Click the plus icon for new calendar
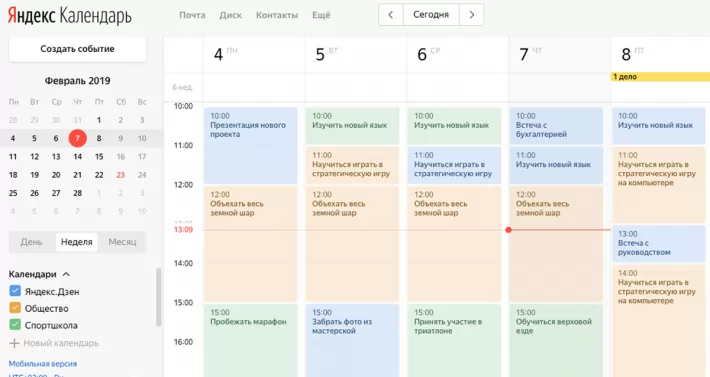 pos(14,343)
